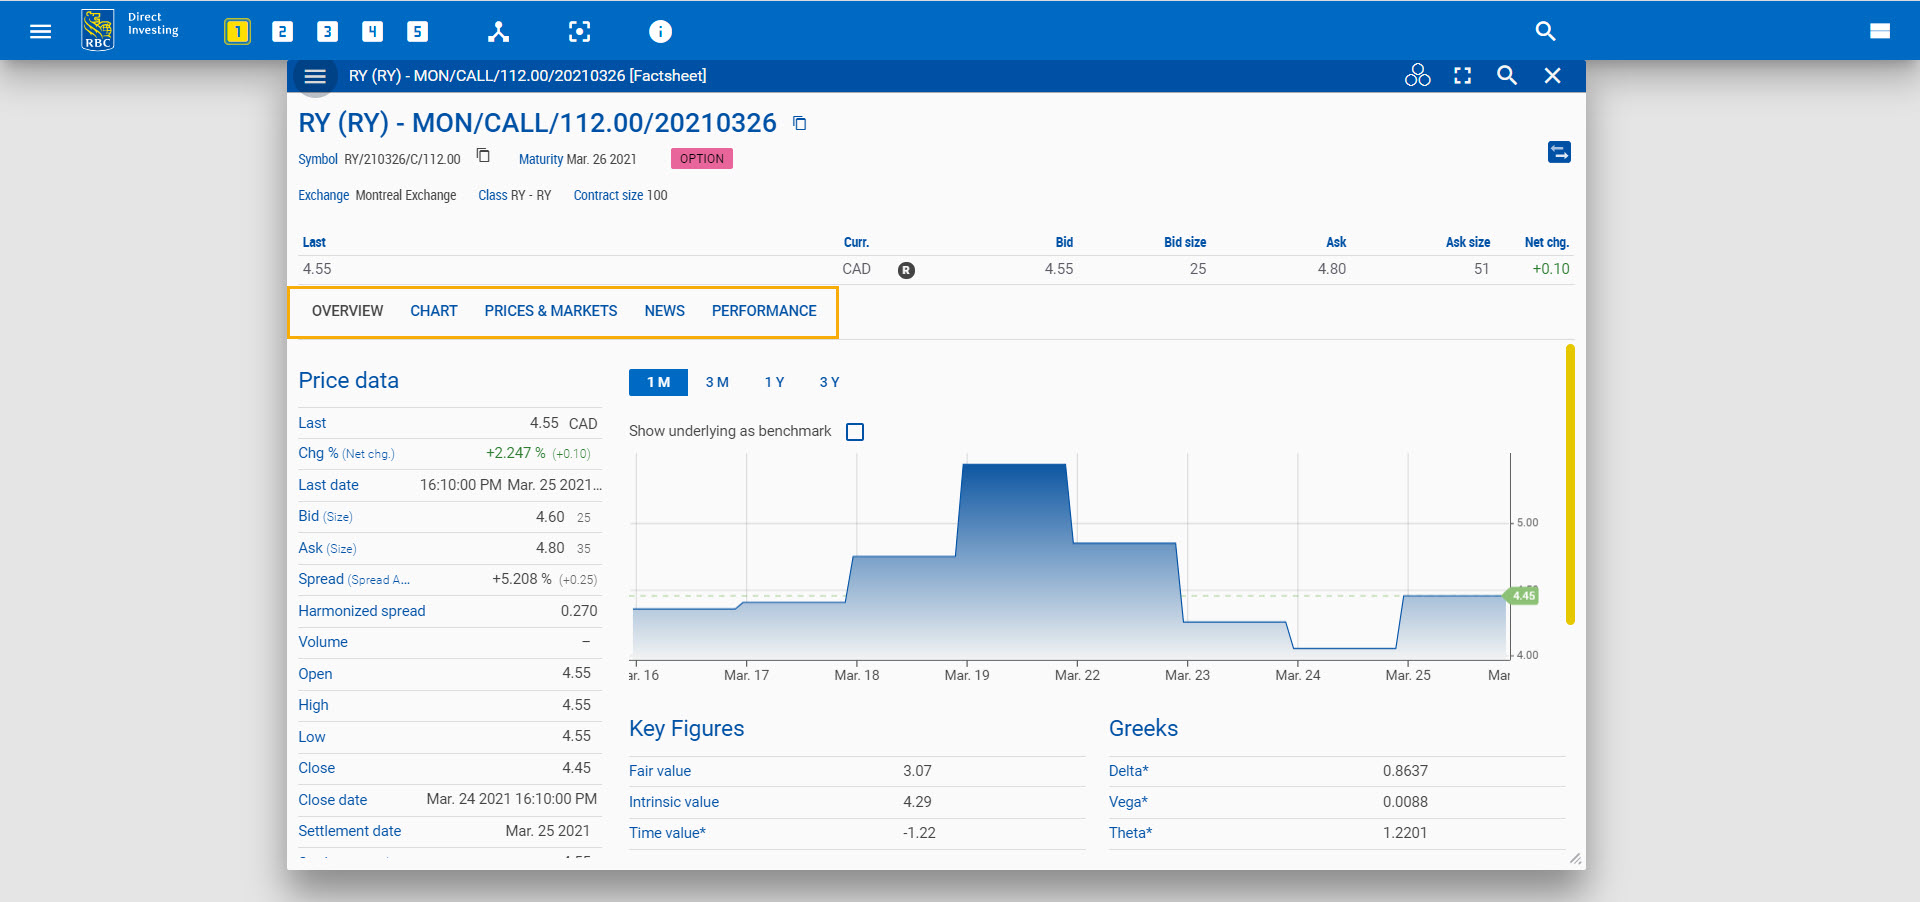Select the 3 Y chart period
The height and width of the screenshot is (902, 1920).
(x=829, y=382)
